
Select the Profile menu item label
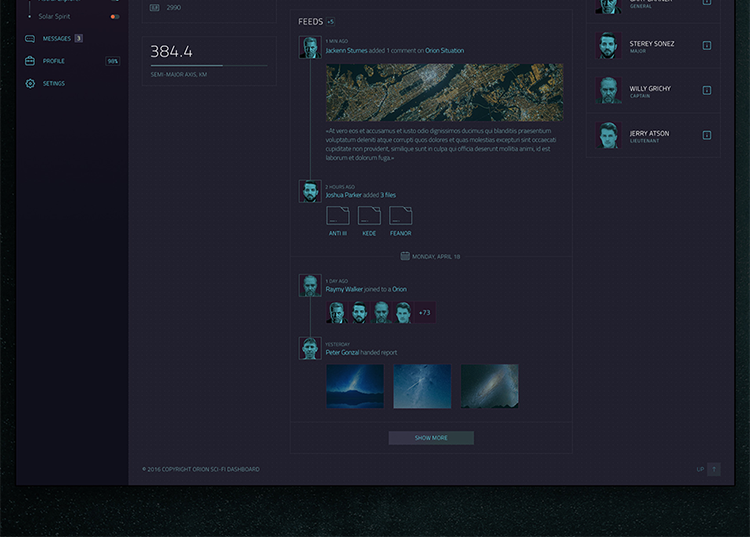pos(54,61)
